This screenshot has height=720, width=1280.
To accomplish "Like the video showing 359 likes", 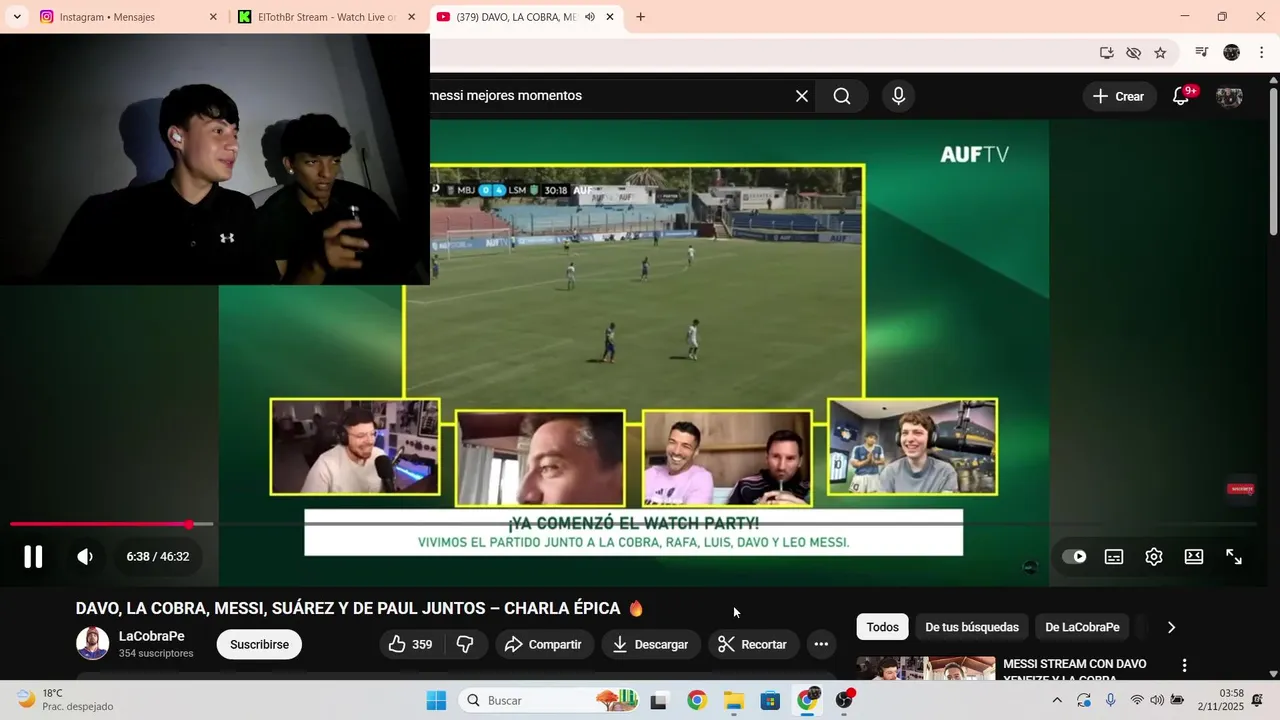I will point(411,644).
